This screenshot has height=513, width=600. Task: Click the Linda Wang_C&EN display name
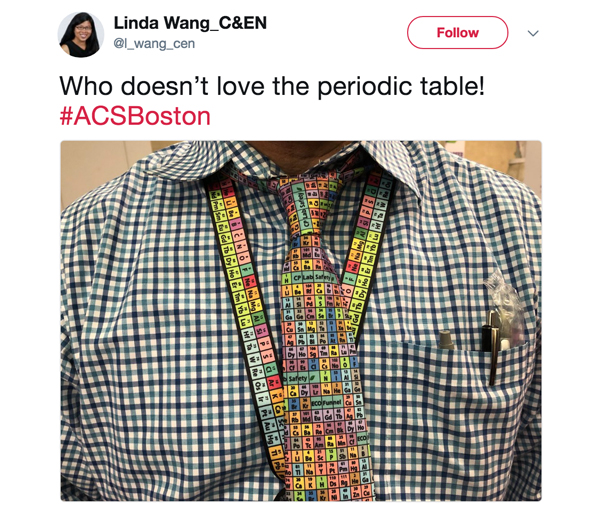190,23
